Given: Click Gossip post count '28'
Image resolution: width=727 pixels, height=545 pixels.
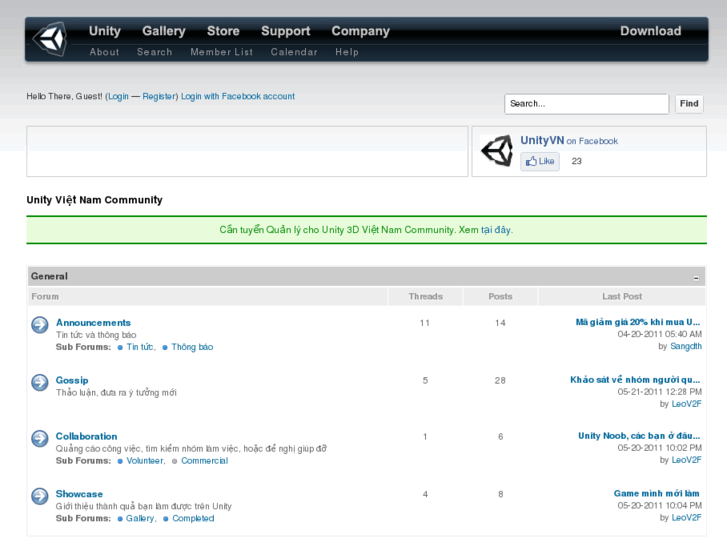Looking at the screenshot, I should (500, 381).
